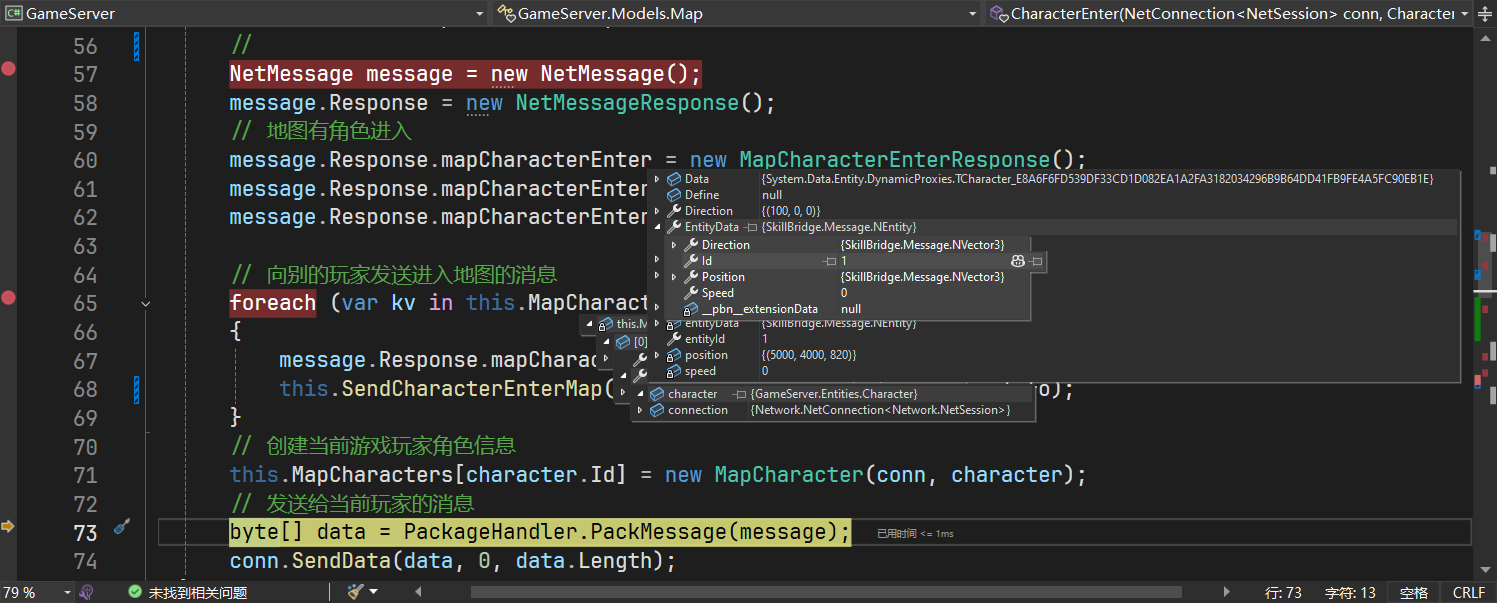1497x603 pixels.
Task: Open the GameServer project dropdown
Action: pos(479,14)
